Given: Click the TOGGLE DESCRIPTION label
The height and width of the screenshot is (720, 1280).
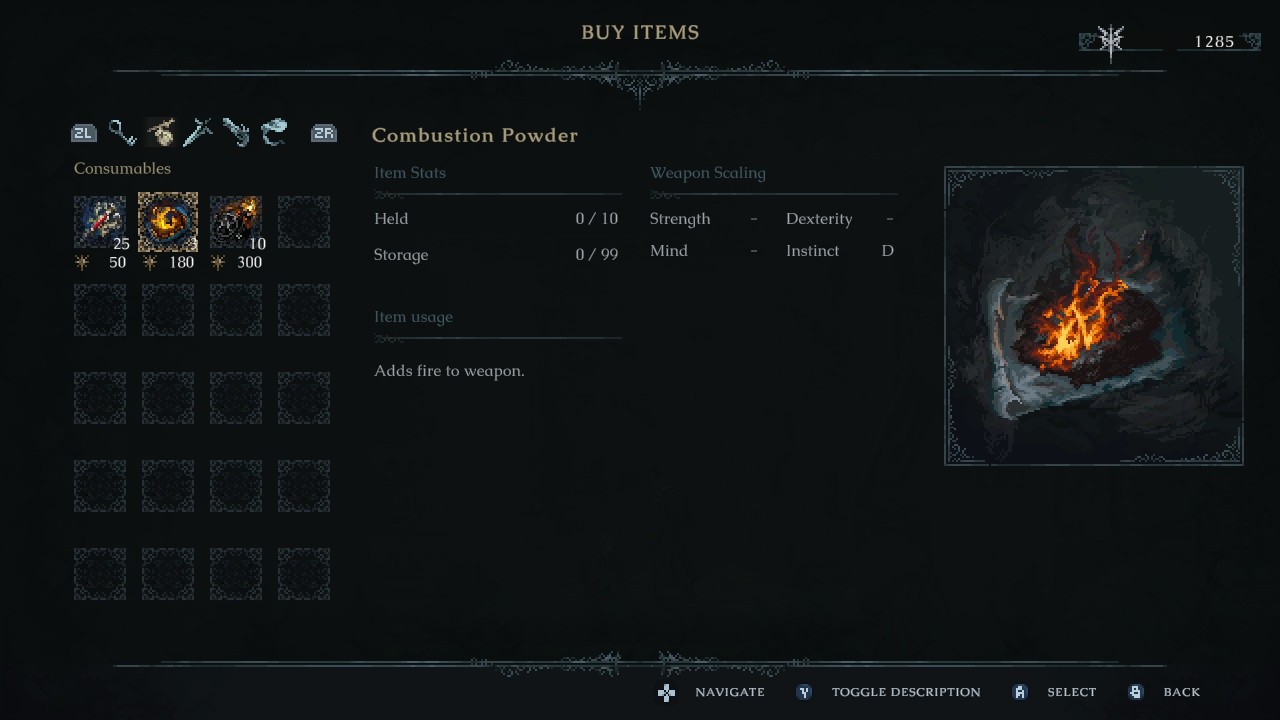Looking at the screenshot, I should point(906,692).
